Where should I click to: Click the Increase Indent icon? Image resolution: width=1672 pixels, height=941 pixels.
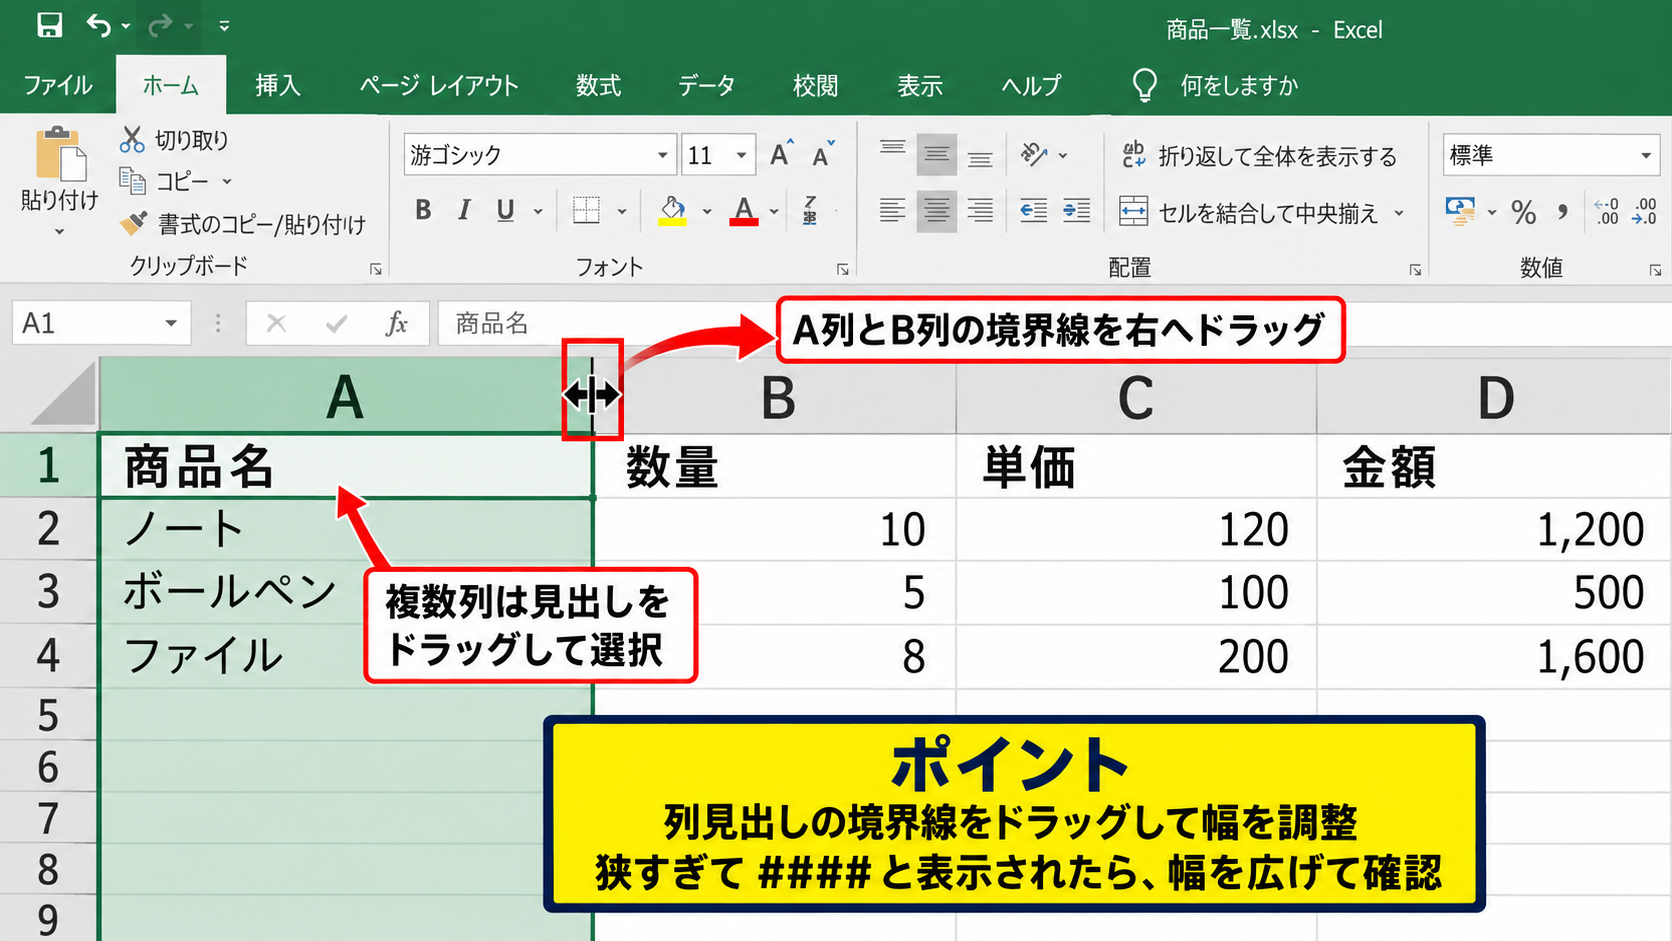click(x=1076, y=210)
